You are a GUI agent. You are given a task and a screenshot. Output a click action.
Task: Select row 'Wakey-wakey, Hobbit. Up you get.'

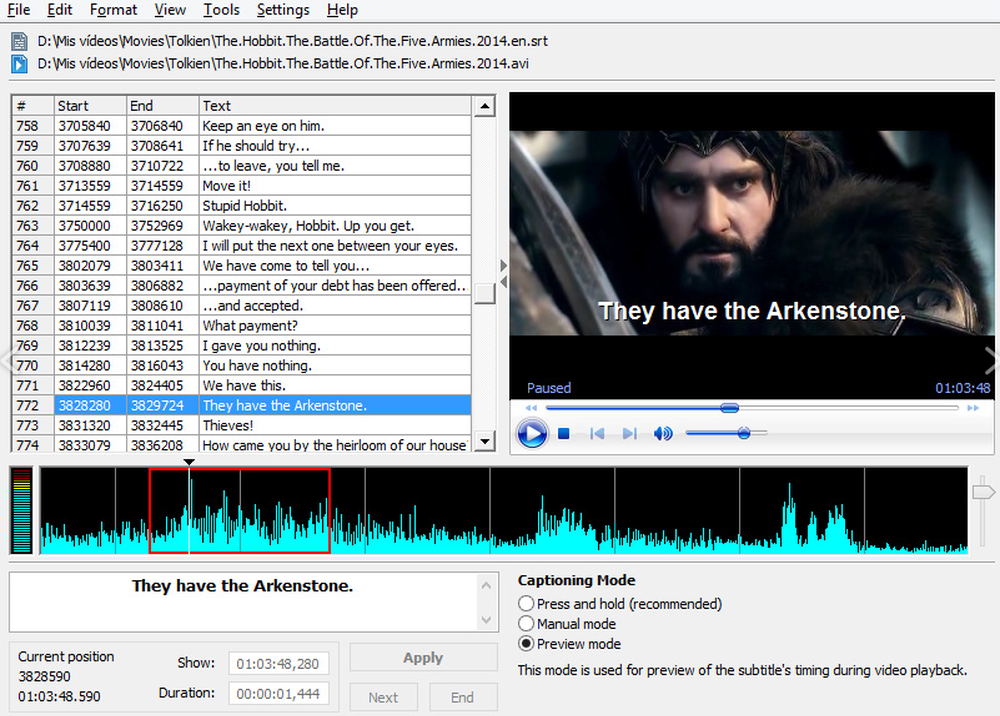coord(242,226)
